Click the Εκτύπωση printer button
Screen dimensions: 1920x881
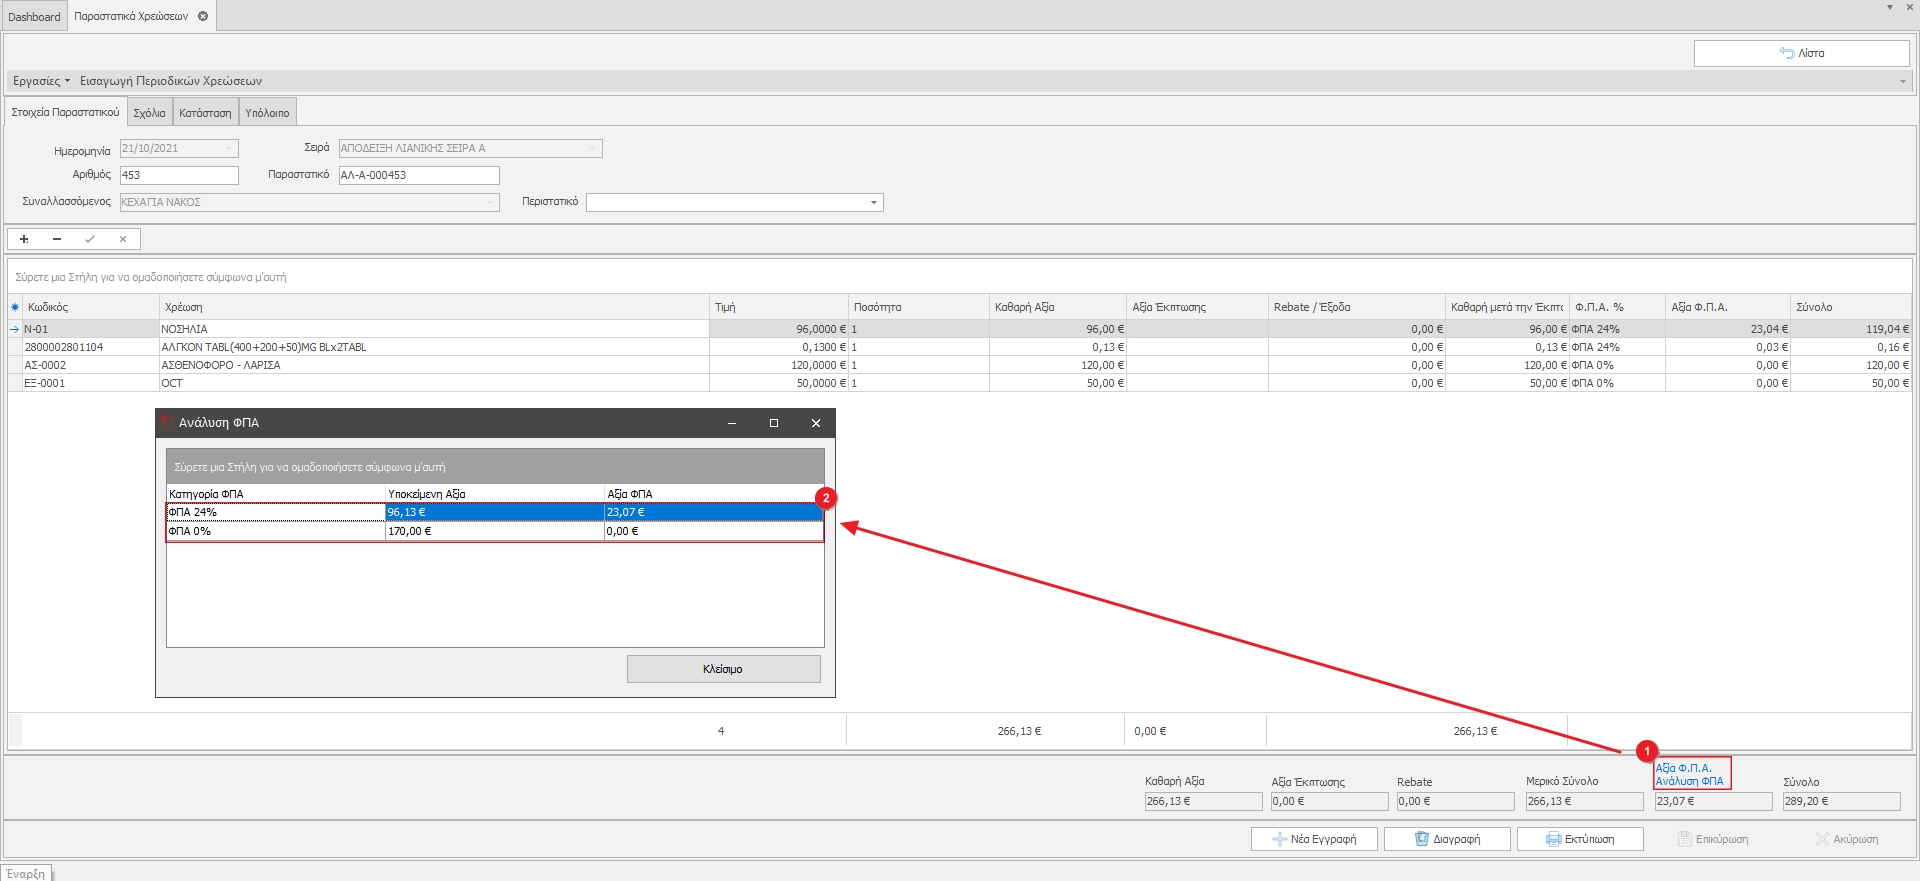click(1579, 839)
